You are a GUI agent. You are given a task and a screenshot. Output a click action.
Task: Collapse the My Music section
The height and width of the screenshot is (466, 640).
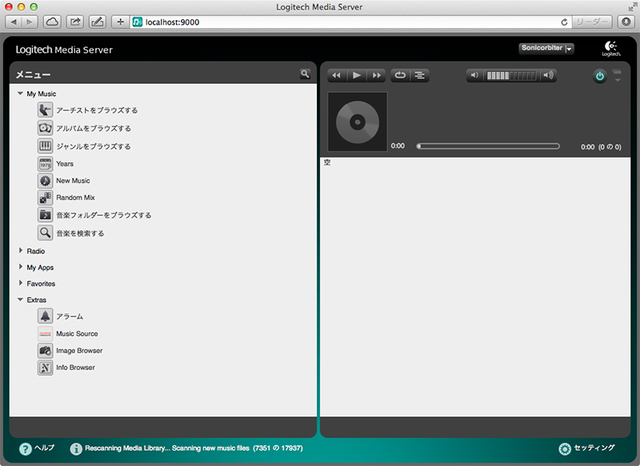pos(20,93)
